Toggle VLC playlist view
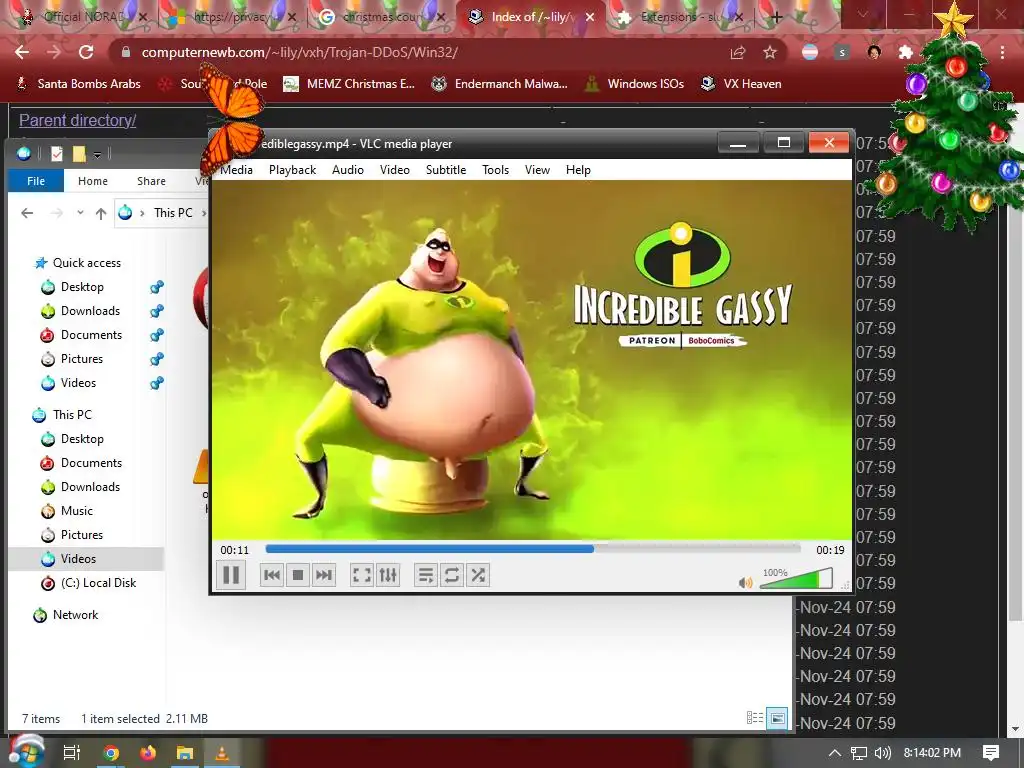The width and height of the screenshot is (1024, 768). pos(426,575)
